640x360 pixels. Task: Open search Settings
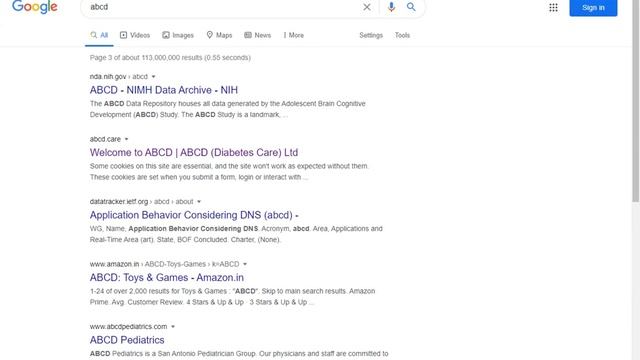[371, 36]
